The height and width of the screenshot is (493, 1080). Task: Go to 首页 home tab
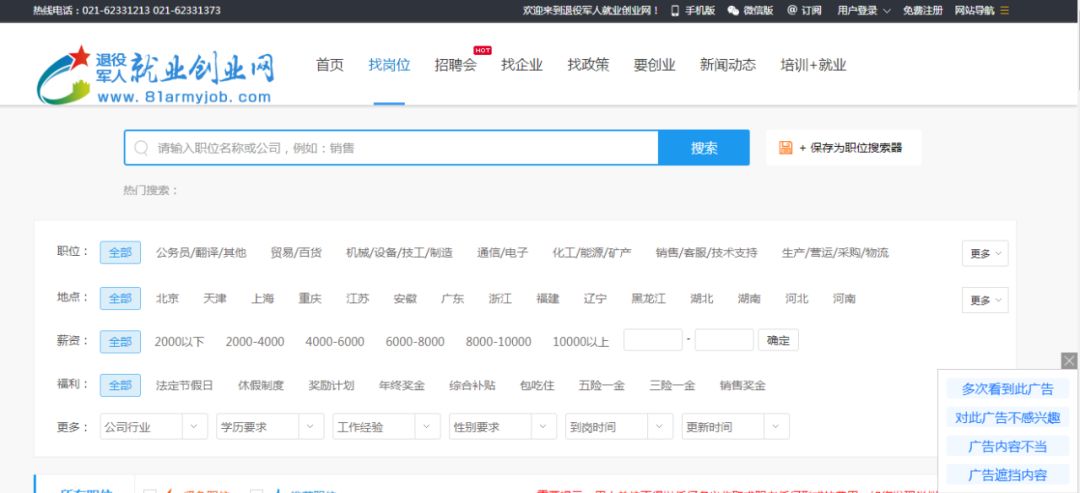tap(329, 65)
